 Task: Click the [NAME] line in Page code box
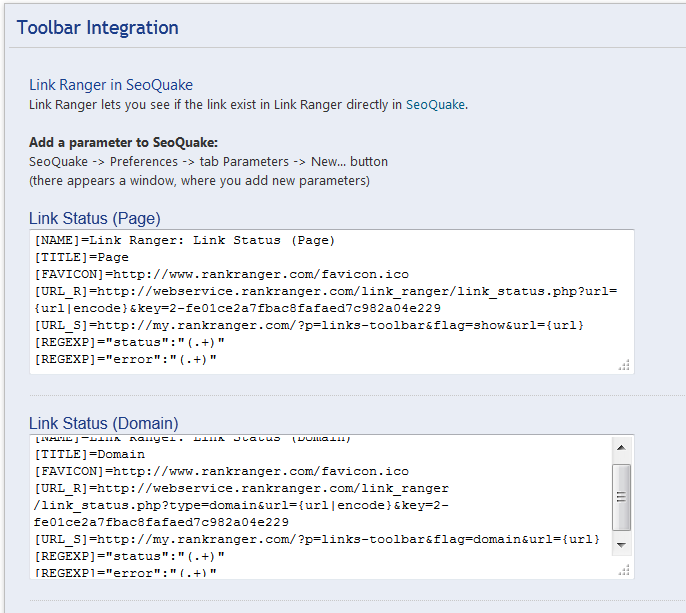pos(184,240)
